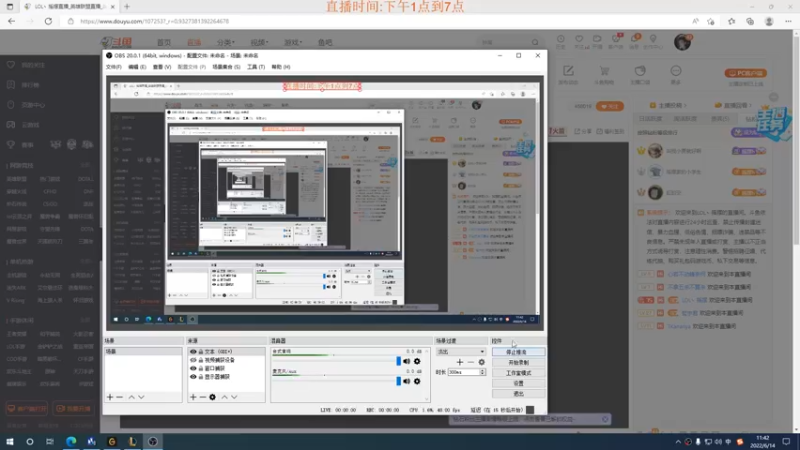Click the stop streaming button (停止推流)

pos(518,352)
